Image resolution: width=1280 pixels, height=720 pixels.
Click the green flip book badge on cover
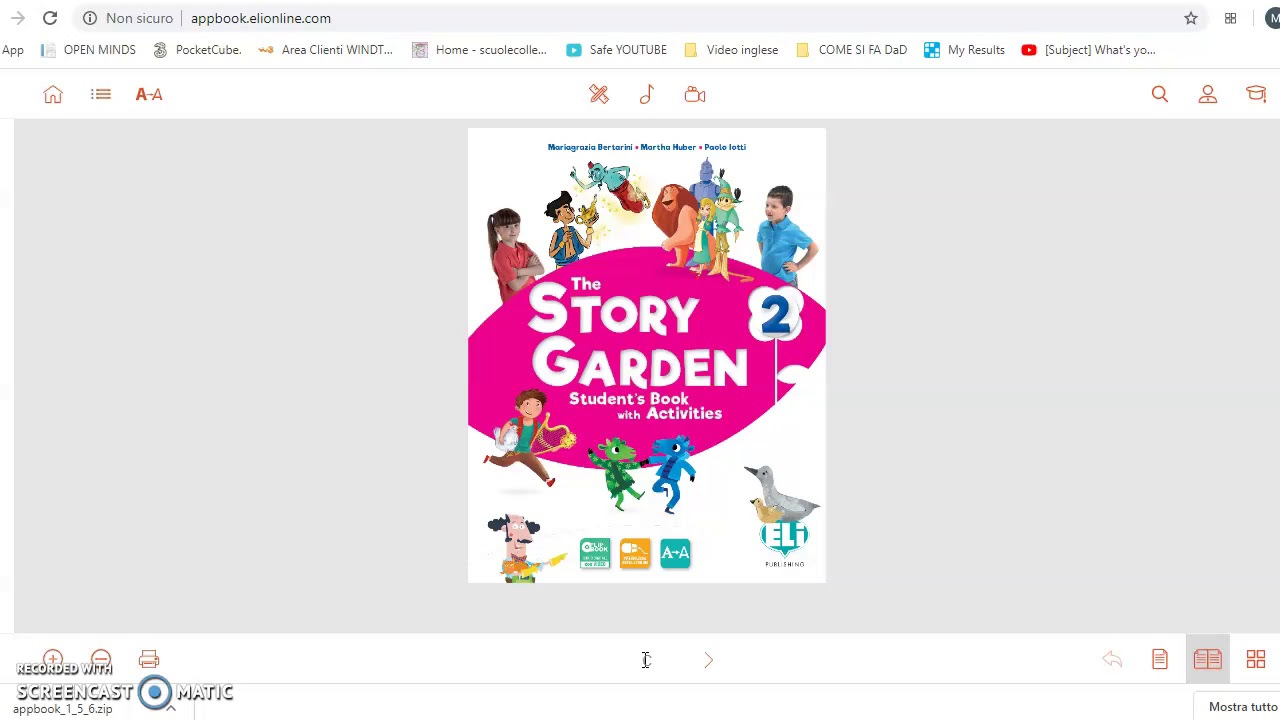click(595, 553)
